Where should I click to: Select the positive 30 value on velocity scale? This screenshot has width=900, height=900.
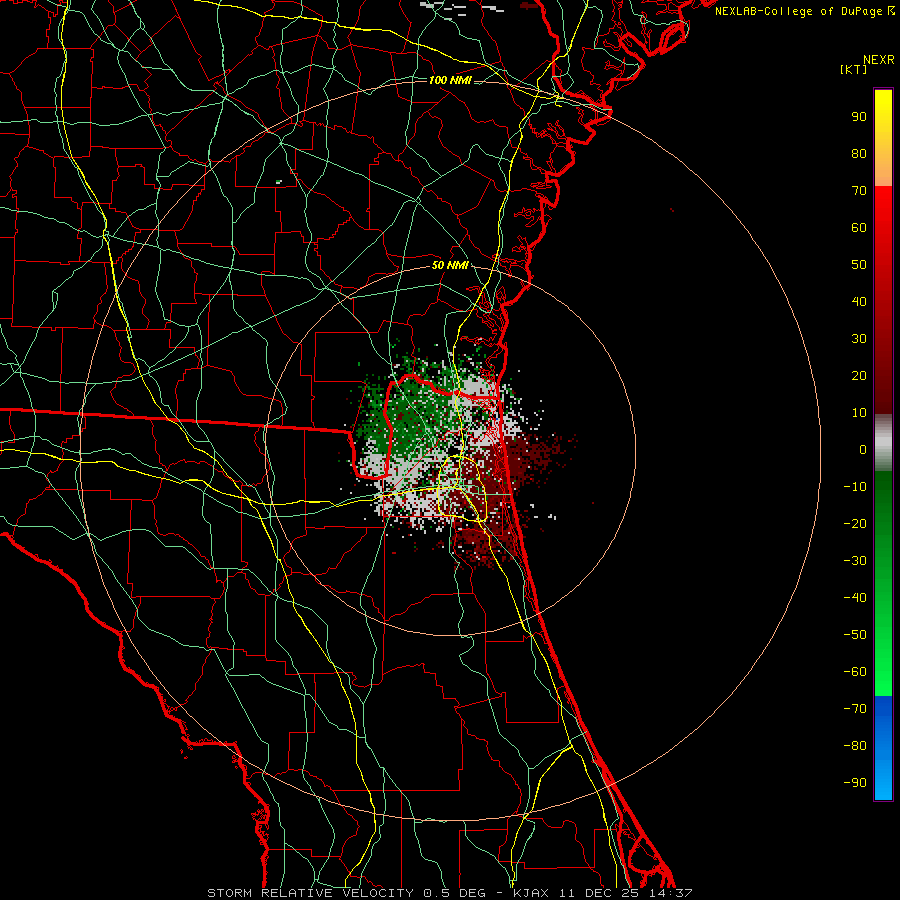point(859,339)
